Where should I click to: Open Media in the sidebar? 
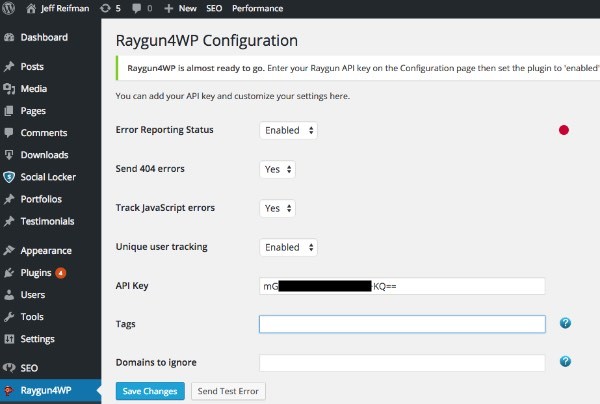(x=34, y=89)
